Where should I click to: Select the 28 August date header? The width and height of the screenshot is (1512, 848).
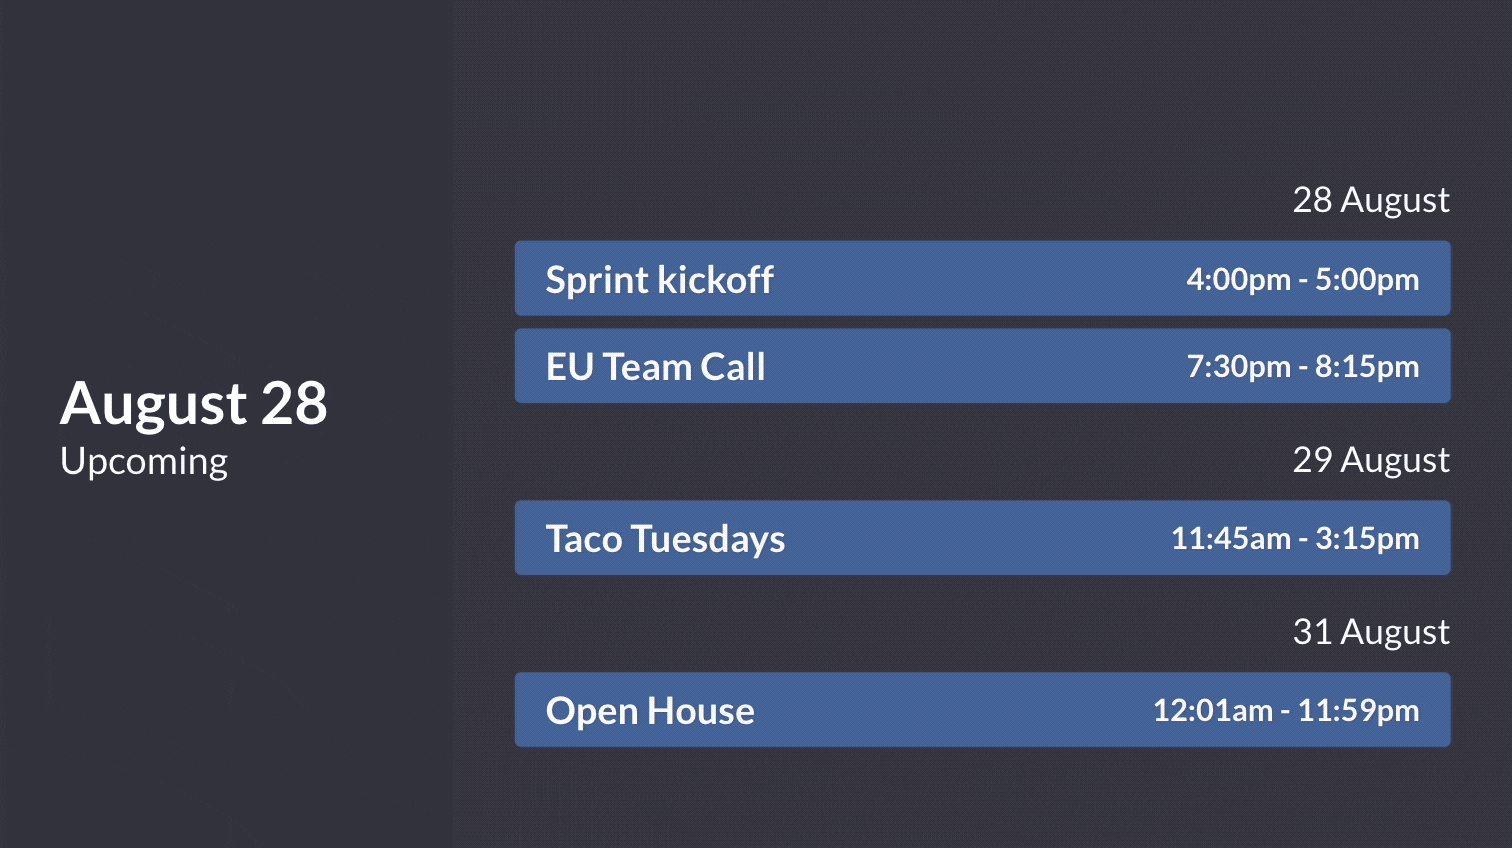1370,200
